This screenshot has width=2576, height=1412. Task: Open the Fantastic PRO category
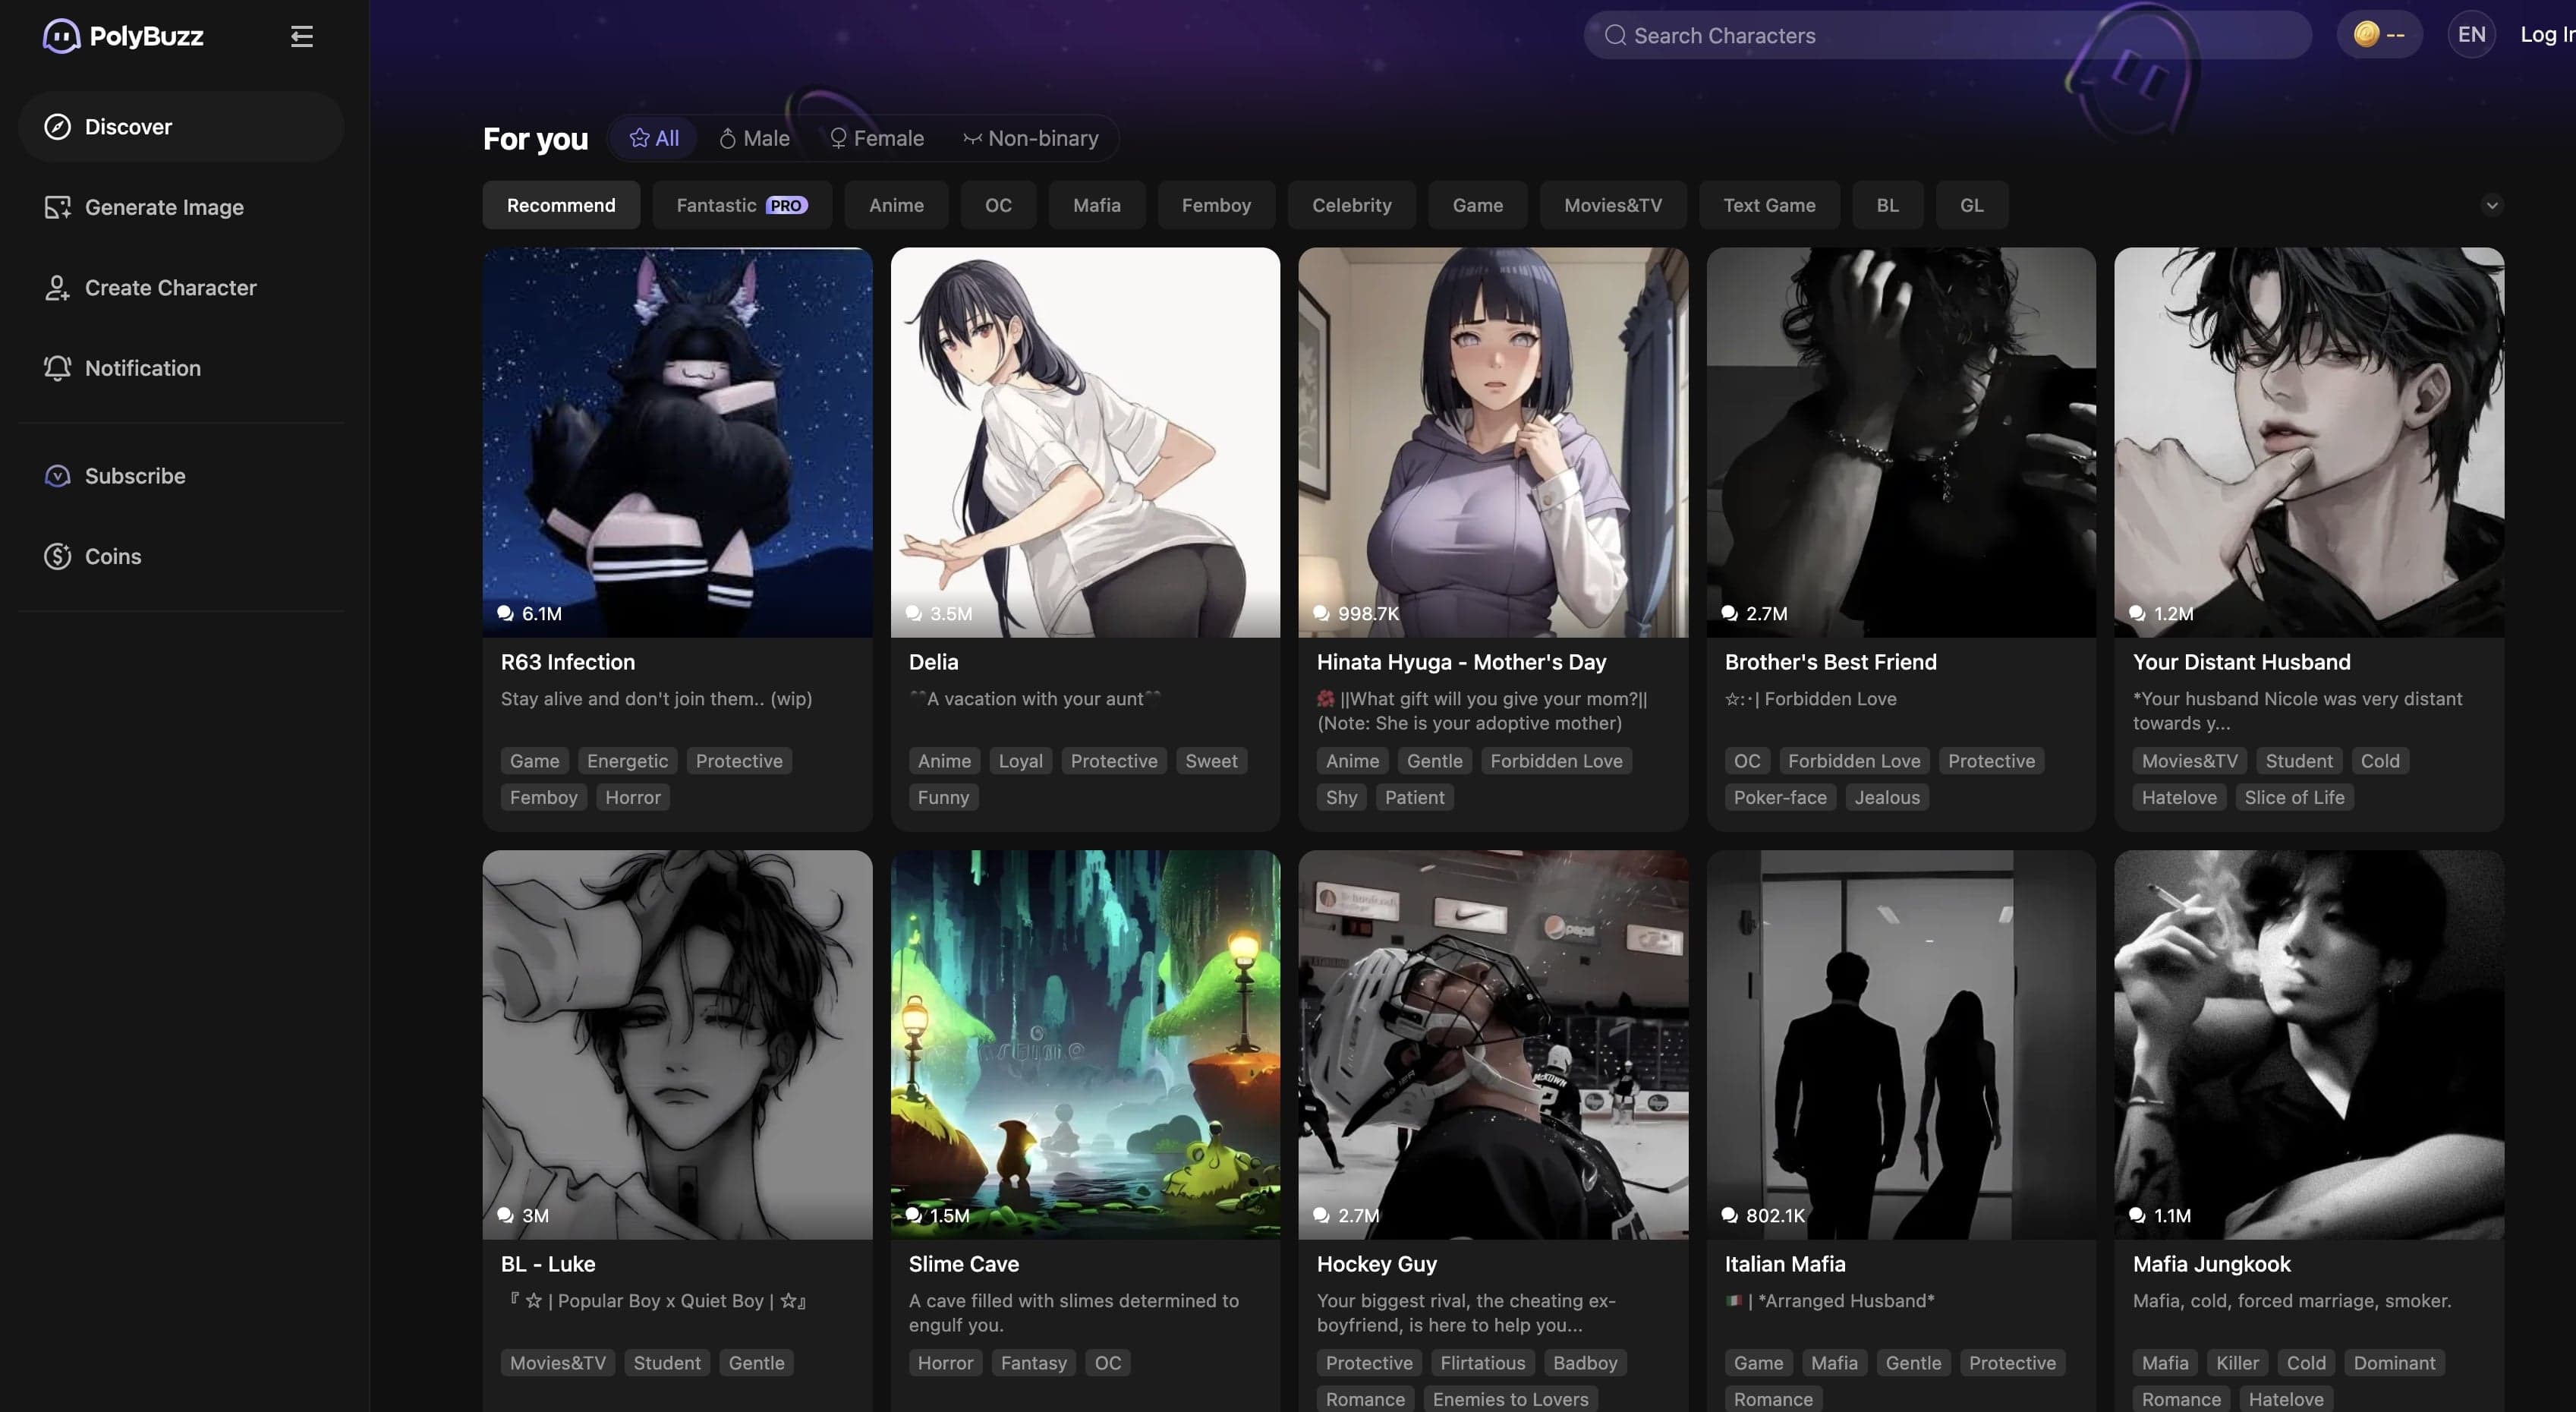click(741, 206)
